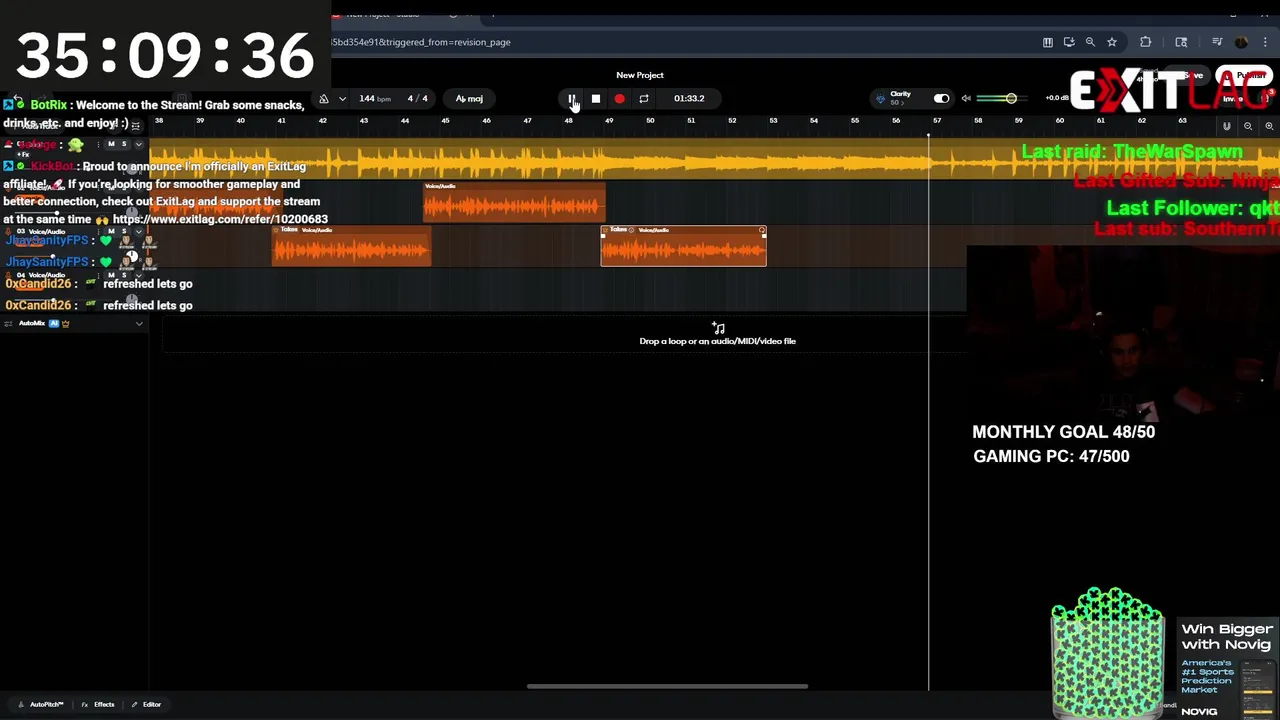Image resolution: width=1280 pixels, height=720 pixels.
Task: Mute the first (yellow) track with M
Action: [x=111, y=145]
